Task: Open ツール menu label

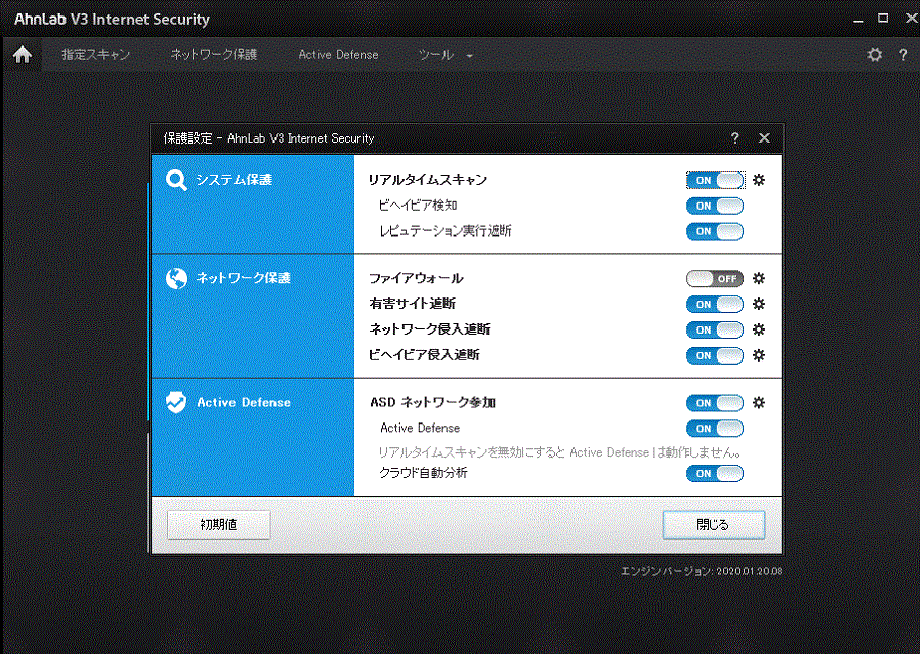Action: click(436, 55)
